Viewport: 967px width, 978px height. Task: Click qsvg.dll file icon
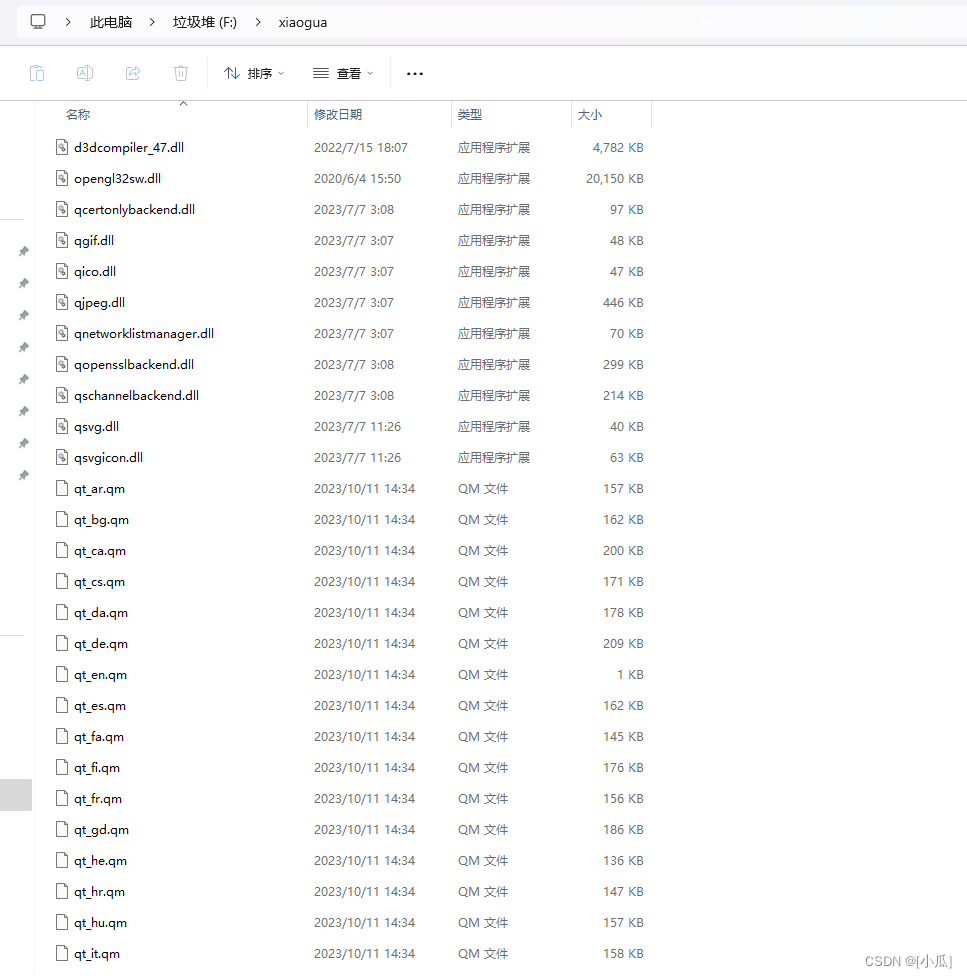click(62, 427)
